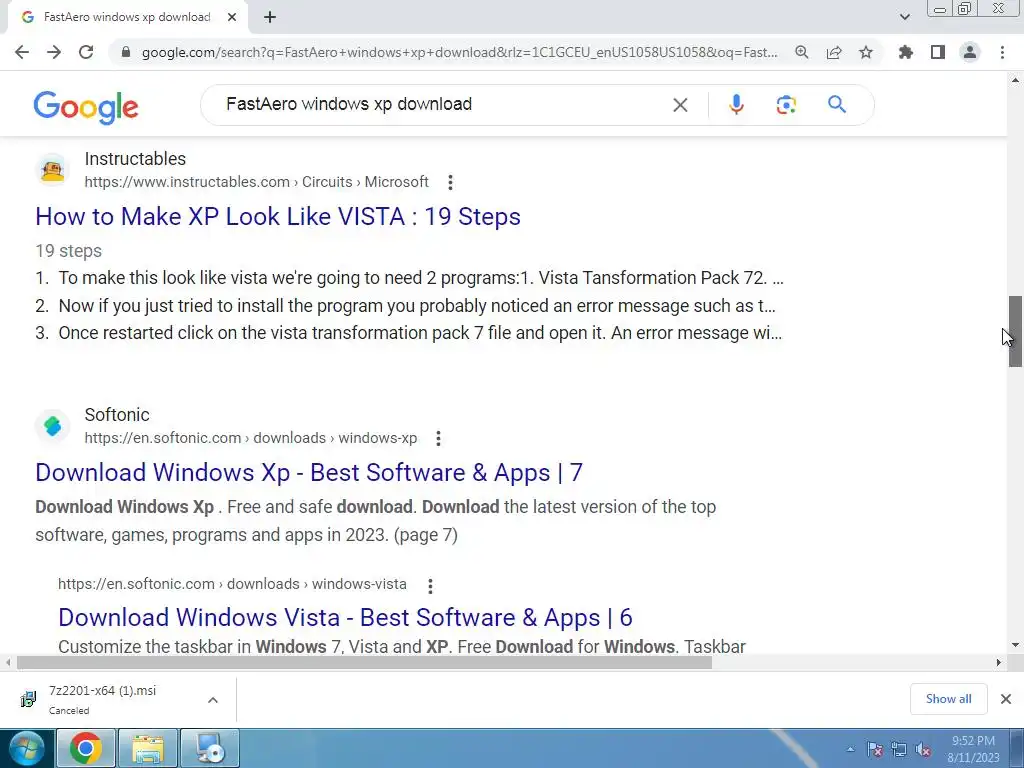Click the 19 steps text
The width and height of the screenshot is (1024, 768).
(69, 251)
